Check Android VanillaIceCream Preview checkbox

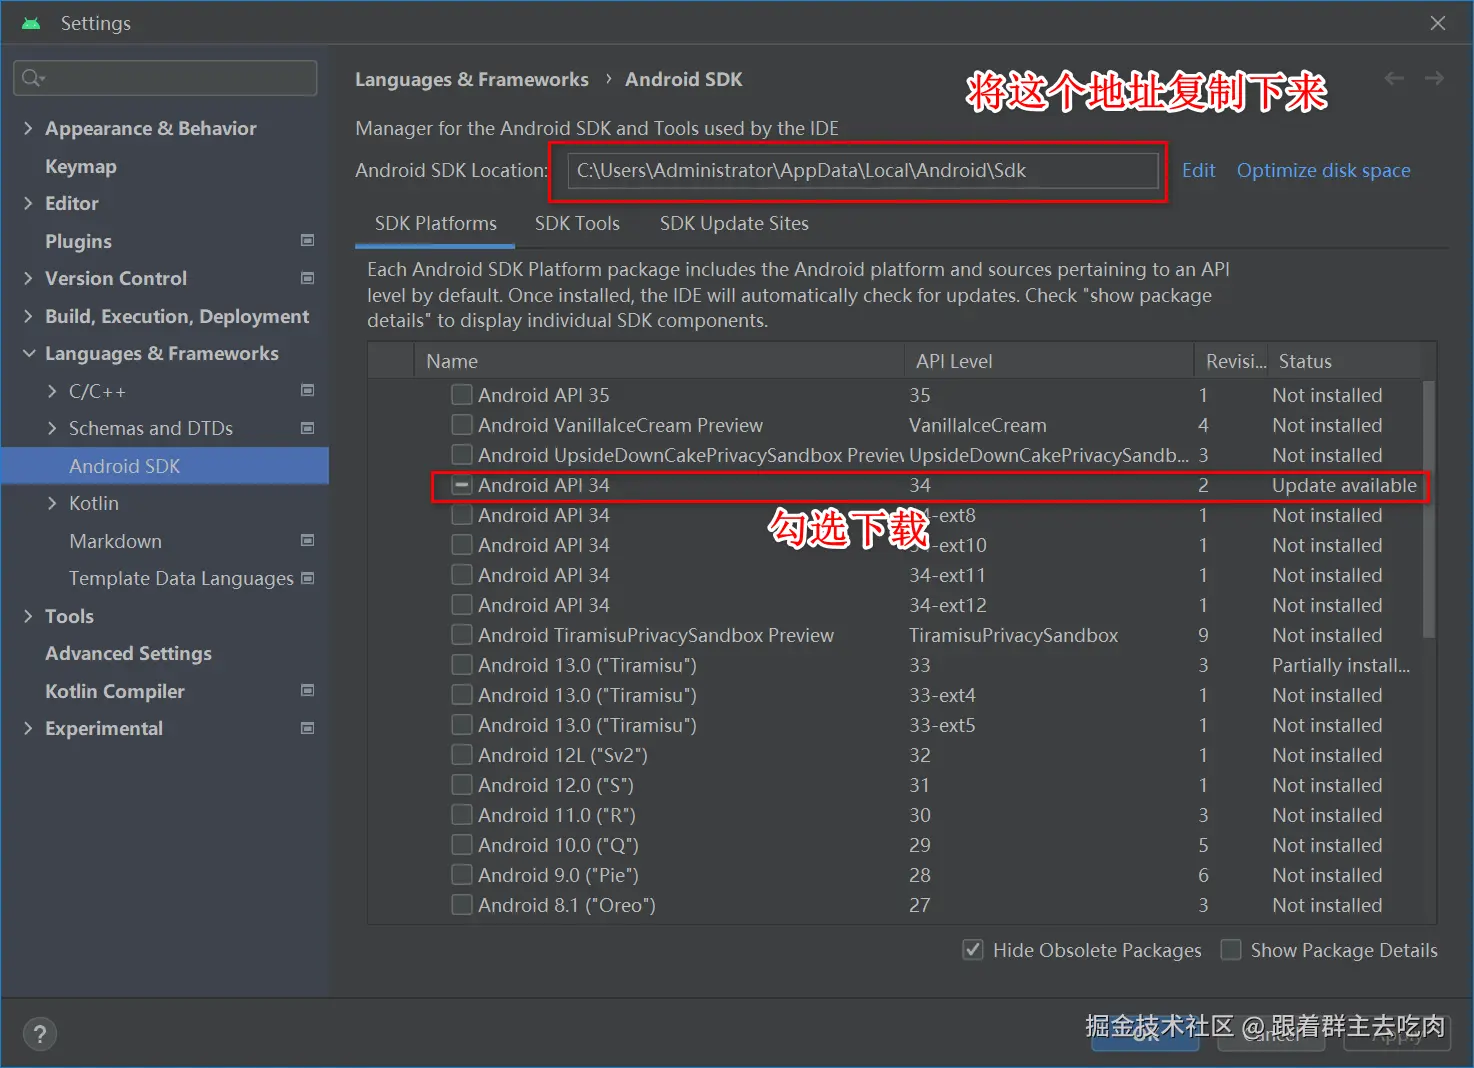click(462, 425)
